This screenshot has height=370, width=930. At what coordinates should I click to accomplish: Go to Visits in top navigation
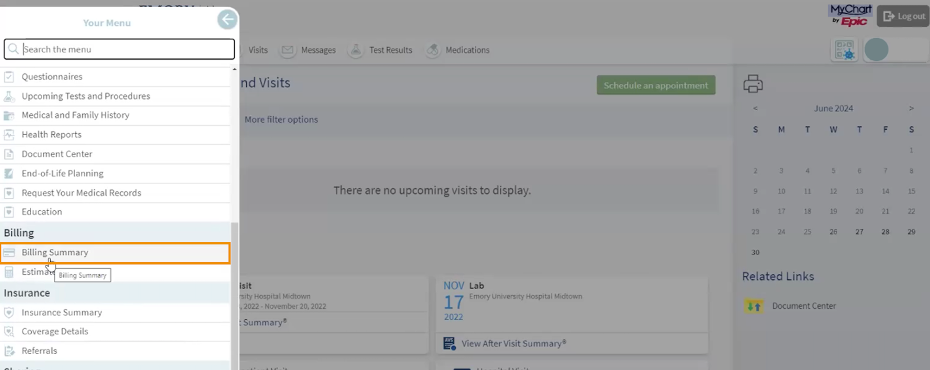point(258,50)
